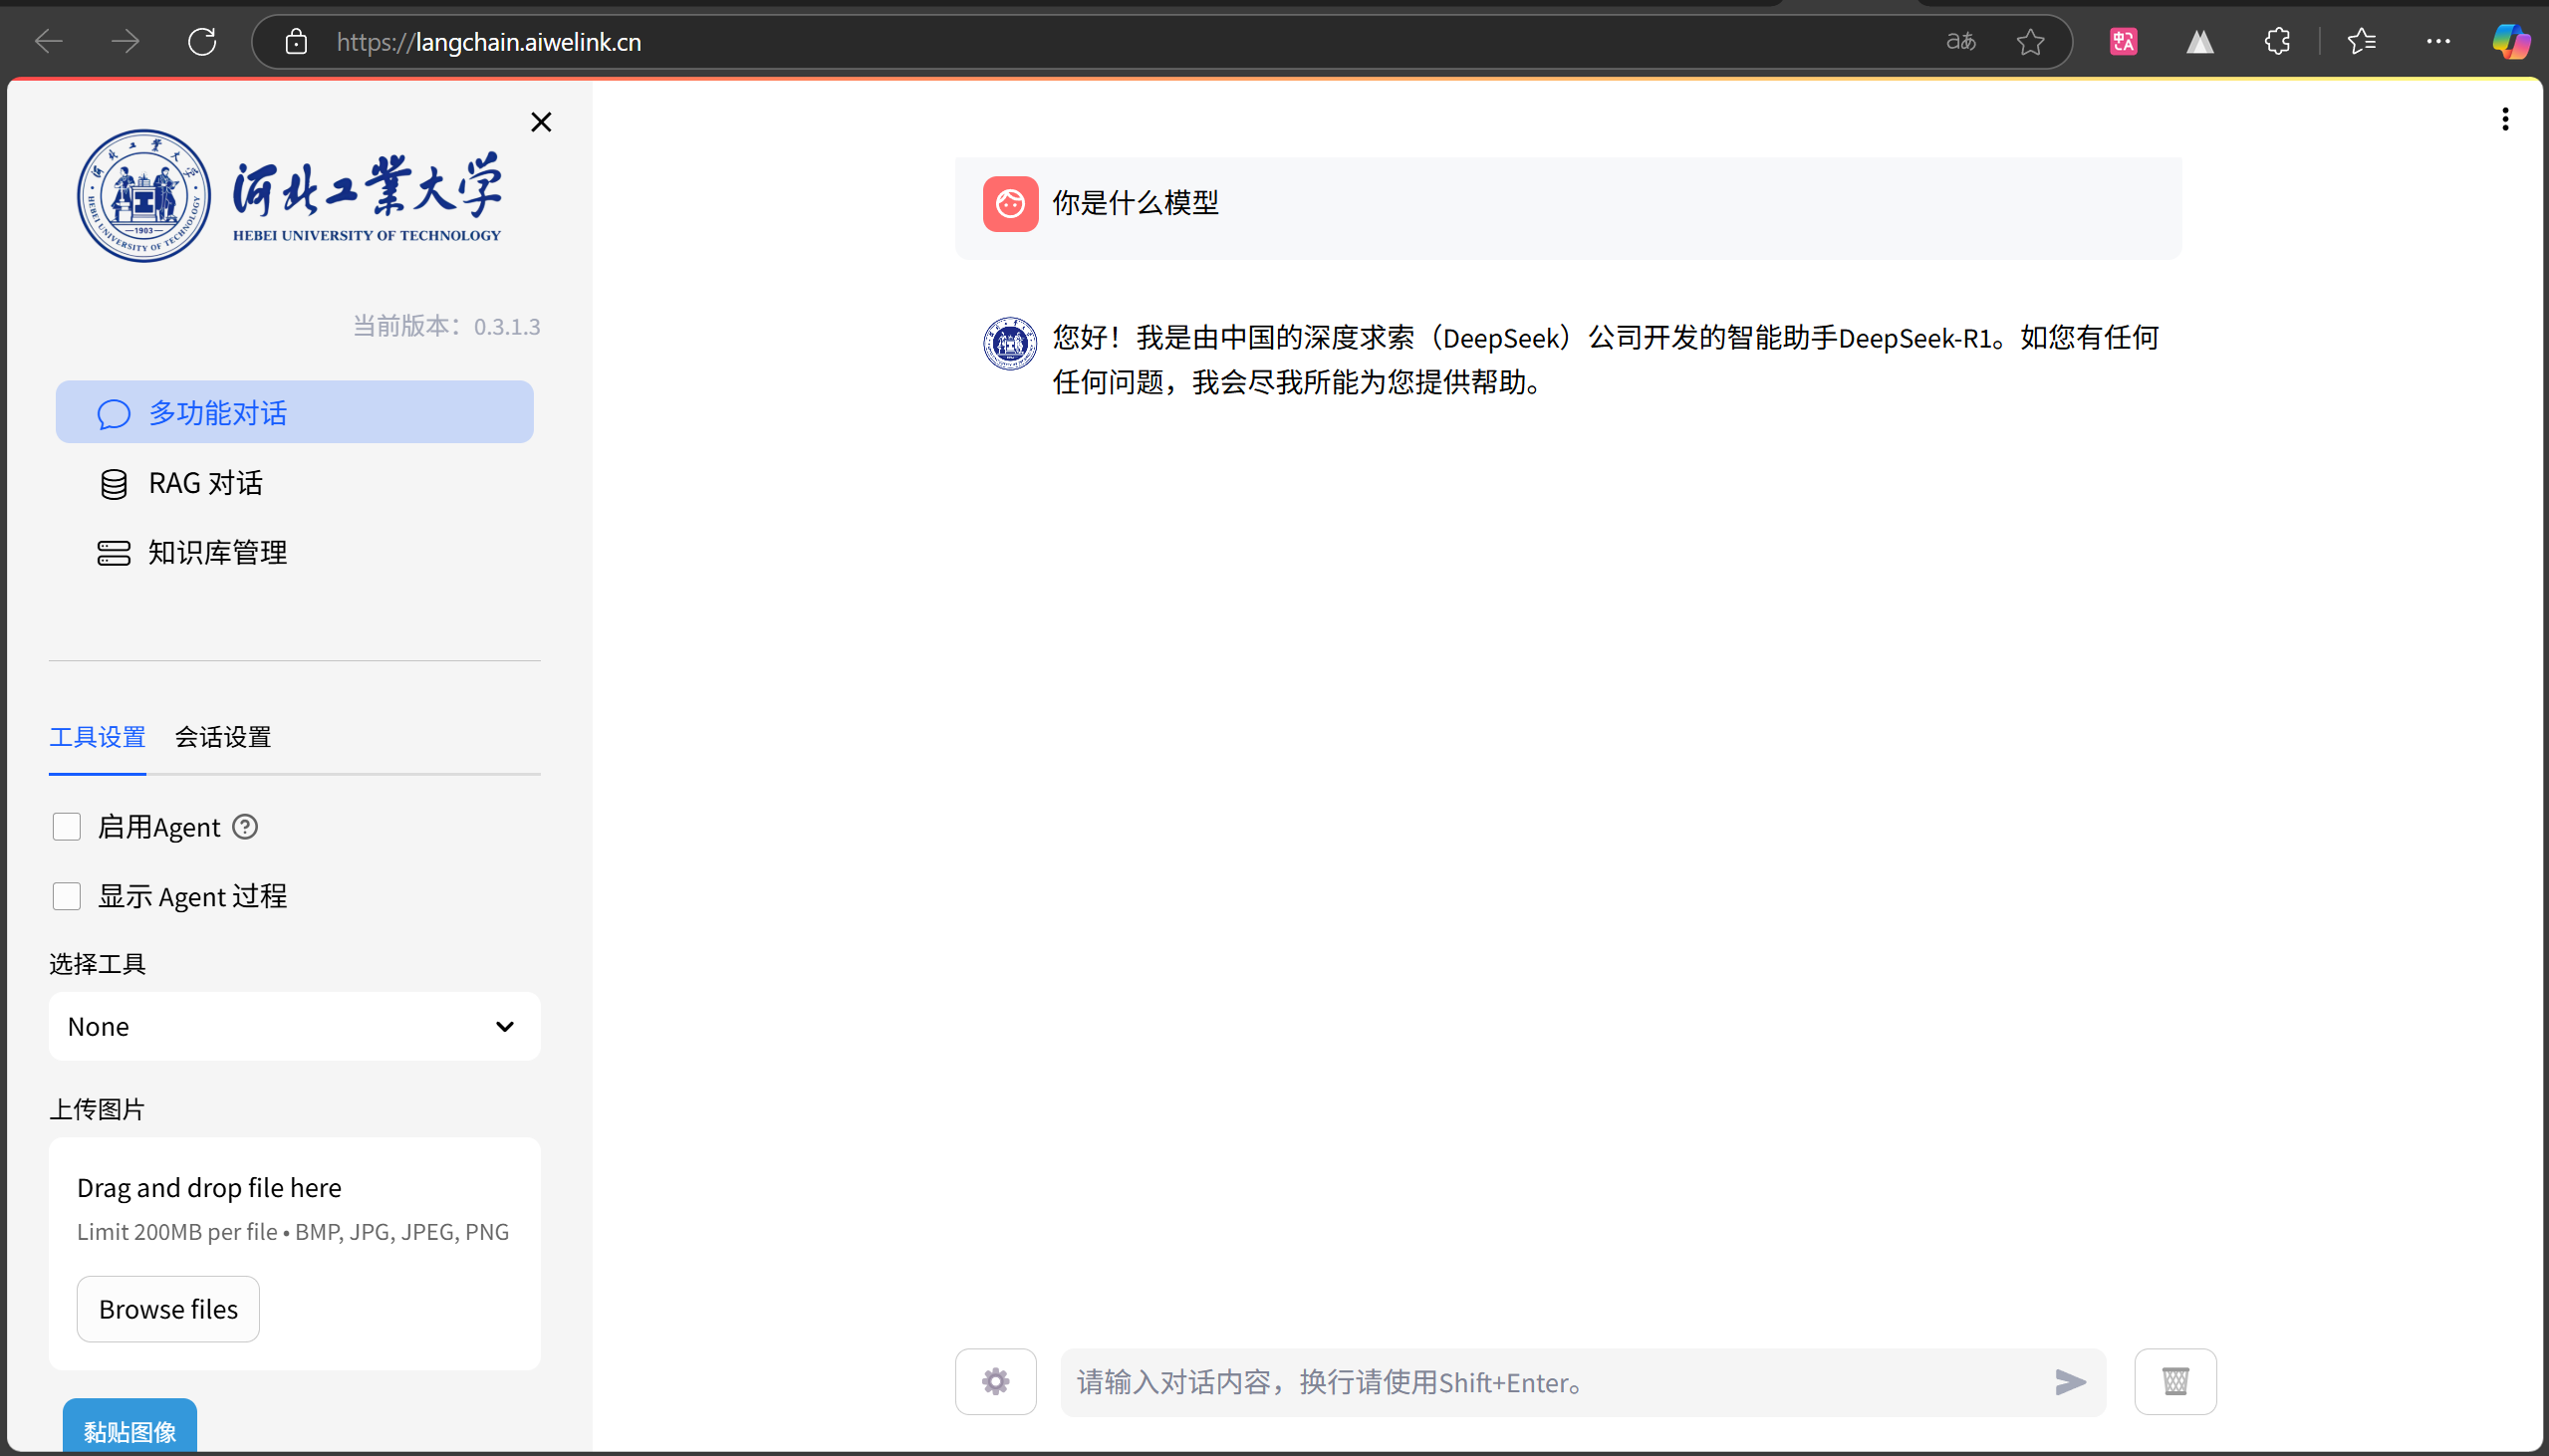2549x1456 pixels.
Task: Open the Copilot icon in browser toolbar
Action: click(2511, 41)
